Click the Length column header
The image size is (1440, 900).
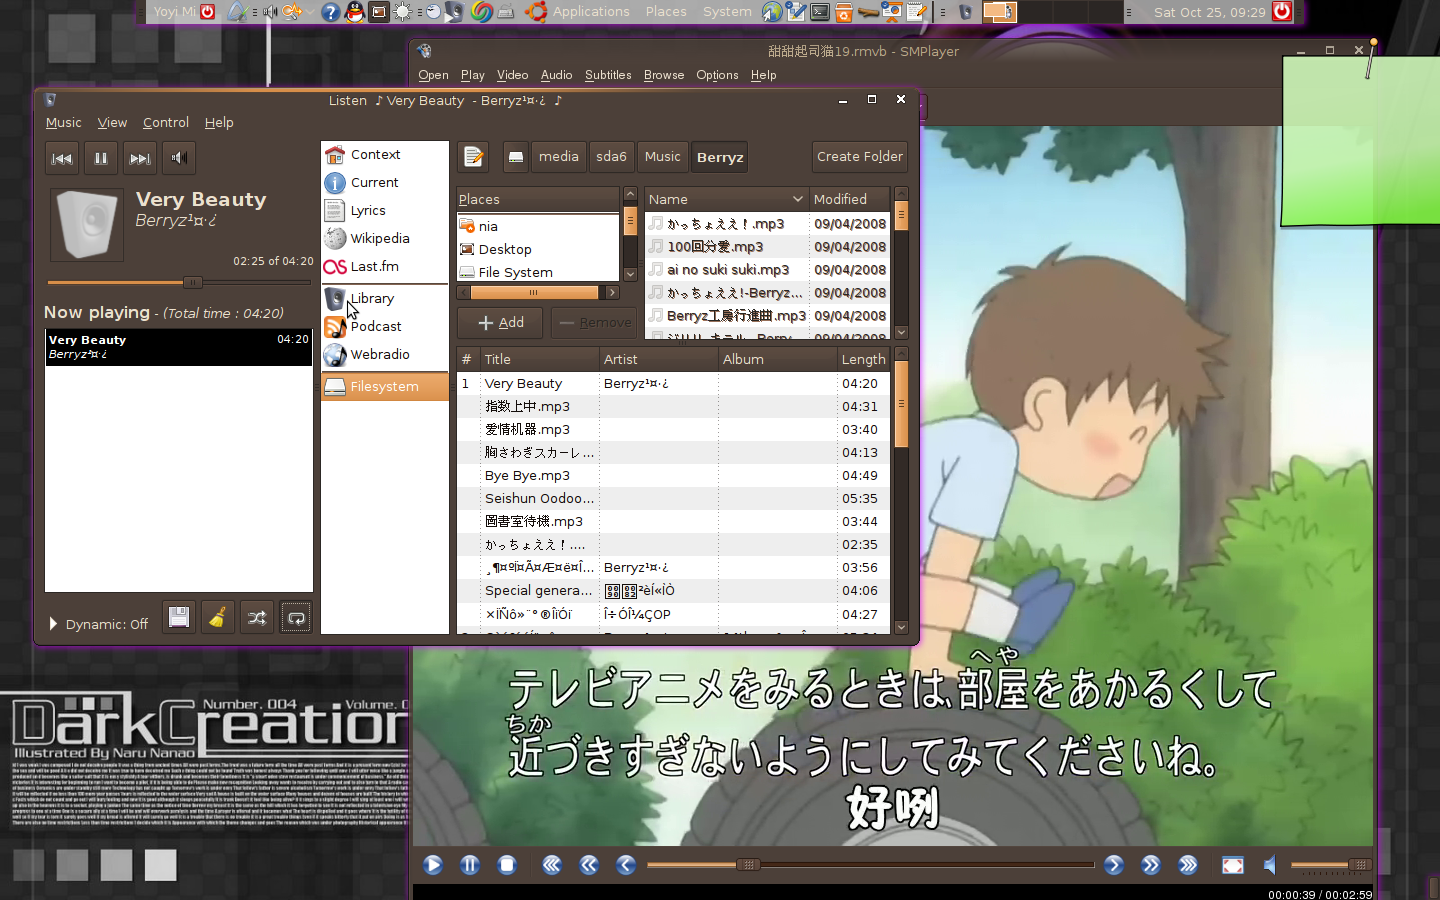point(863,359)
